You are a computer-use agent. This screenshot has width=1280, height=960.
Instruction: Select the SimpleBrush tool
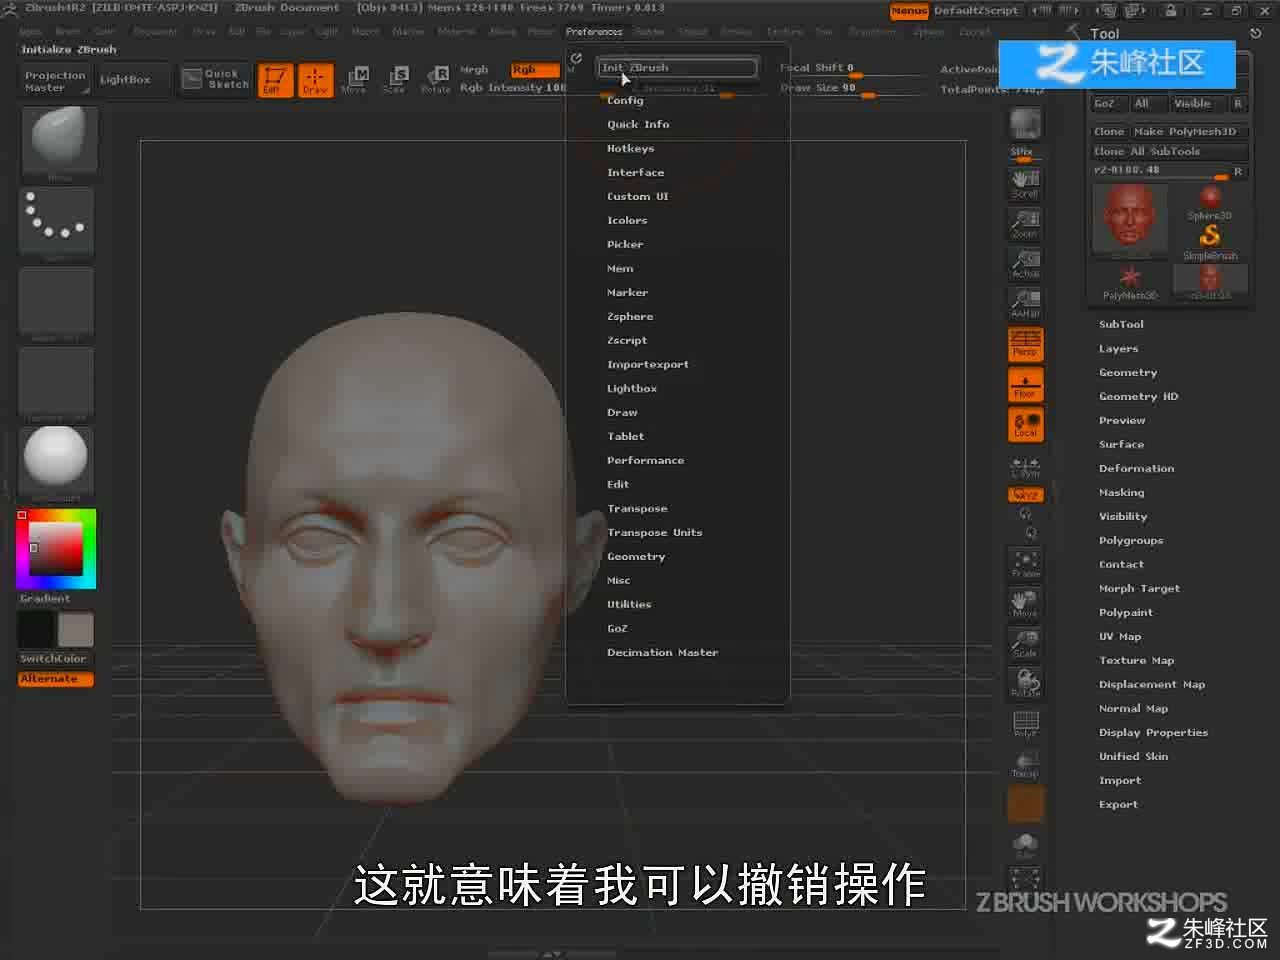point(1210,241)
